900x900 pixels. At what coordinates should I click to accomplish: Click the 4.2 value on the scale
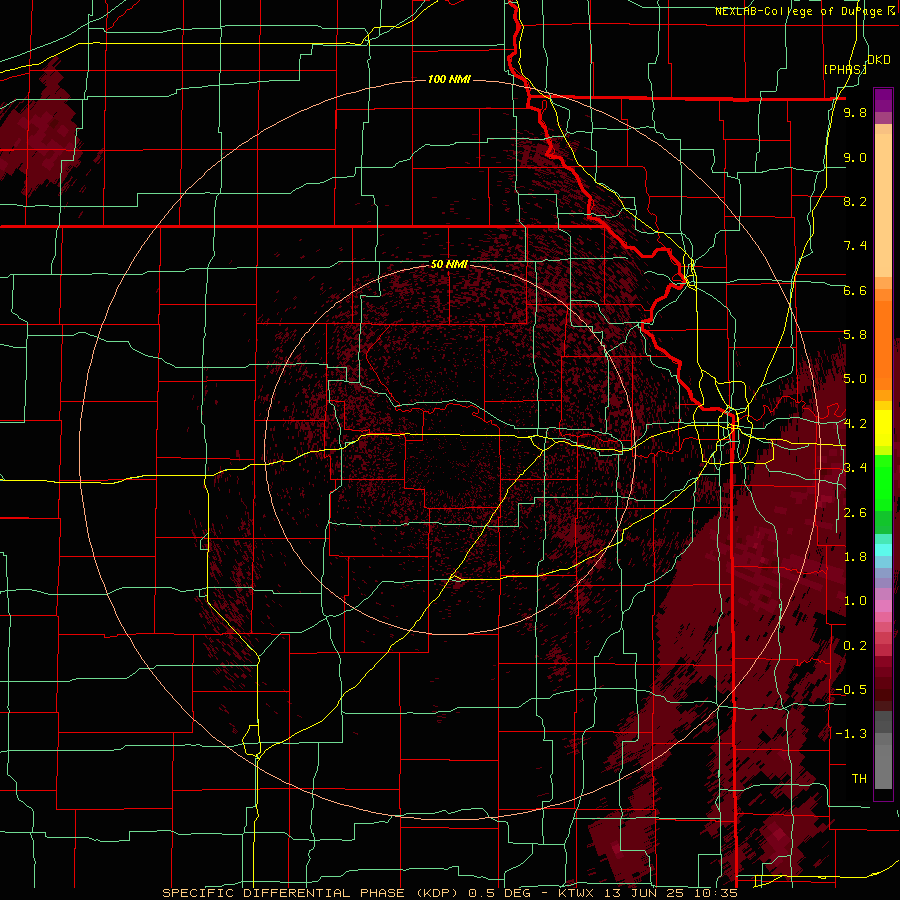tap(855, 424)
